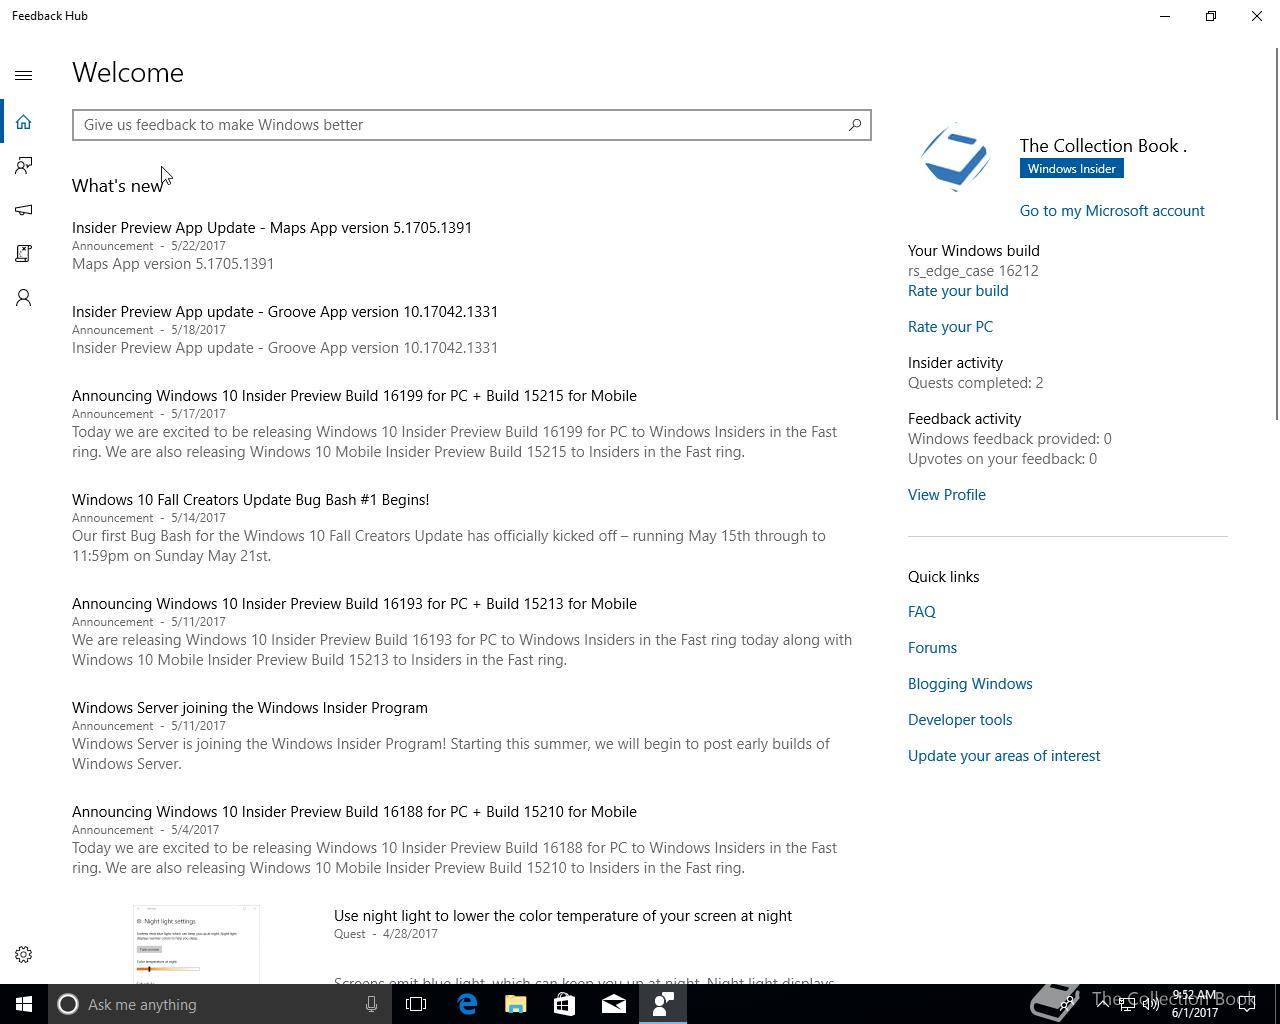Screen dimensions: 1280x1024
Task: Click the search magnifier icon
Action: click(x=855, y=125)
